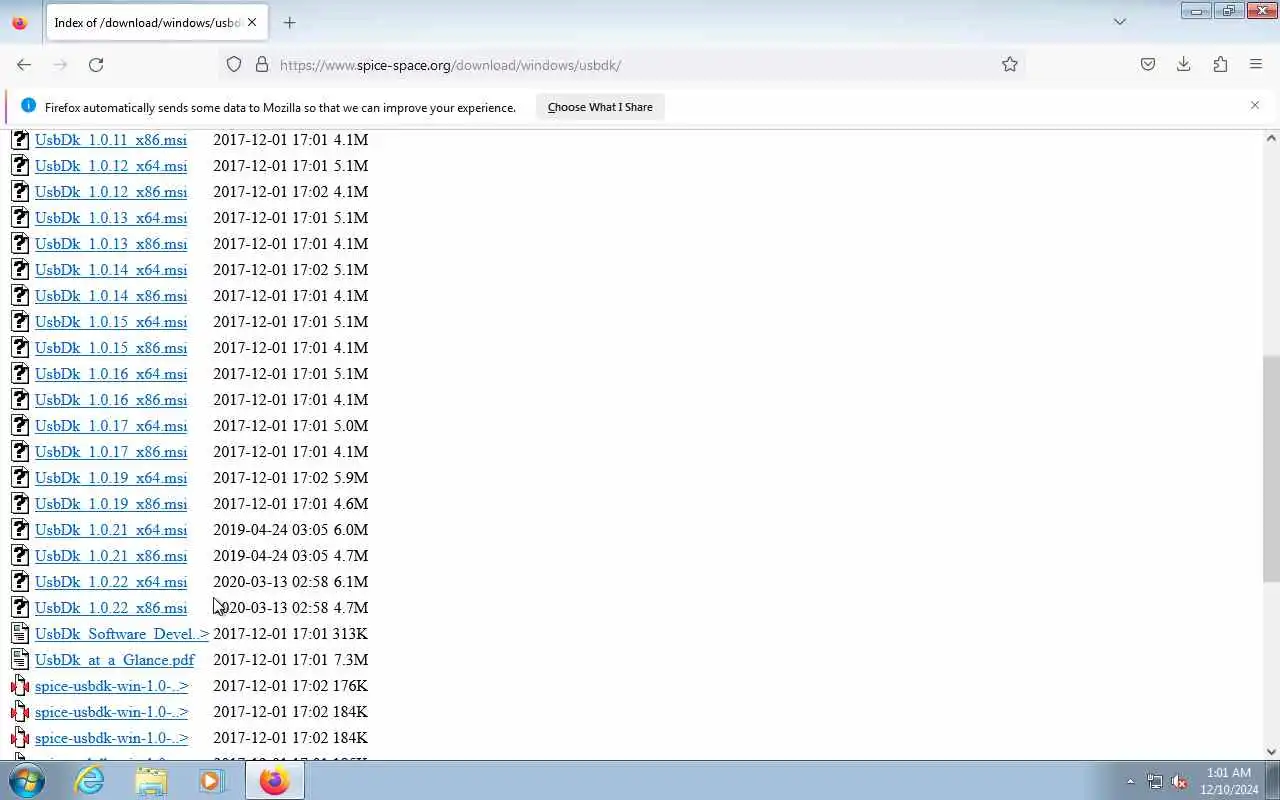Go back to previous page
This screenshot has width=1280, height=800.
[x=24, y=64]
